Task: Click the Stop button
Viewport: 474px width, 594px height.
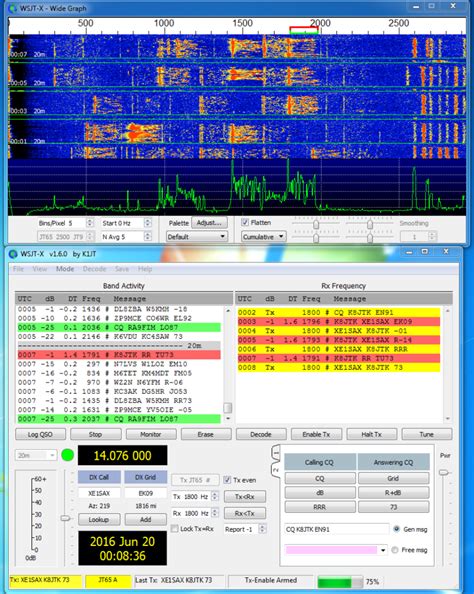Action: coord(95,435)
